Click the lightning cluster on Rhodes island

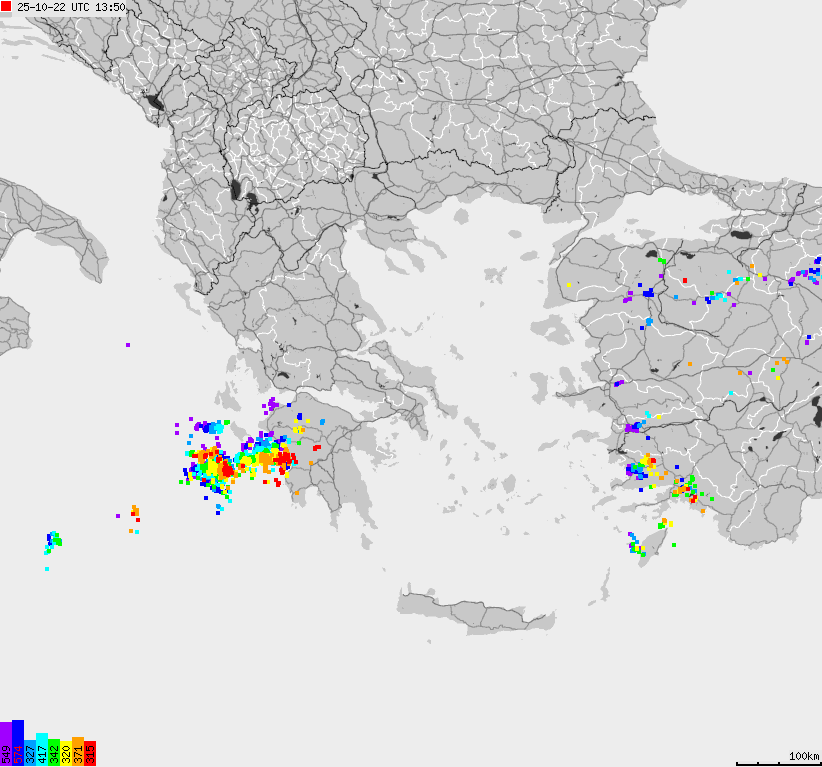tap(636, 546)
